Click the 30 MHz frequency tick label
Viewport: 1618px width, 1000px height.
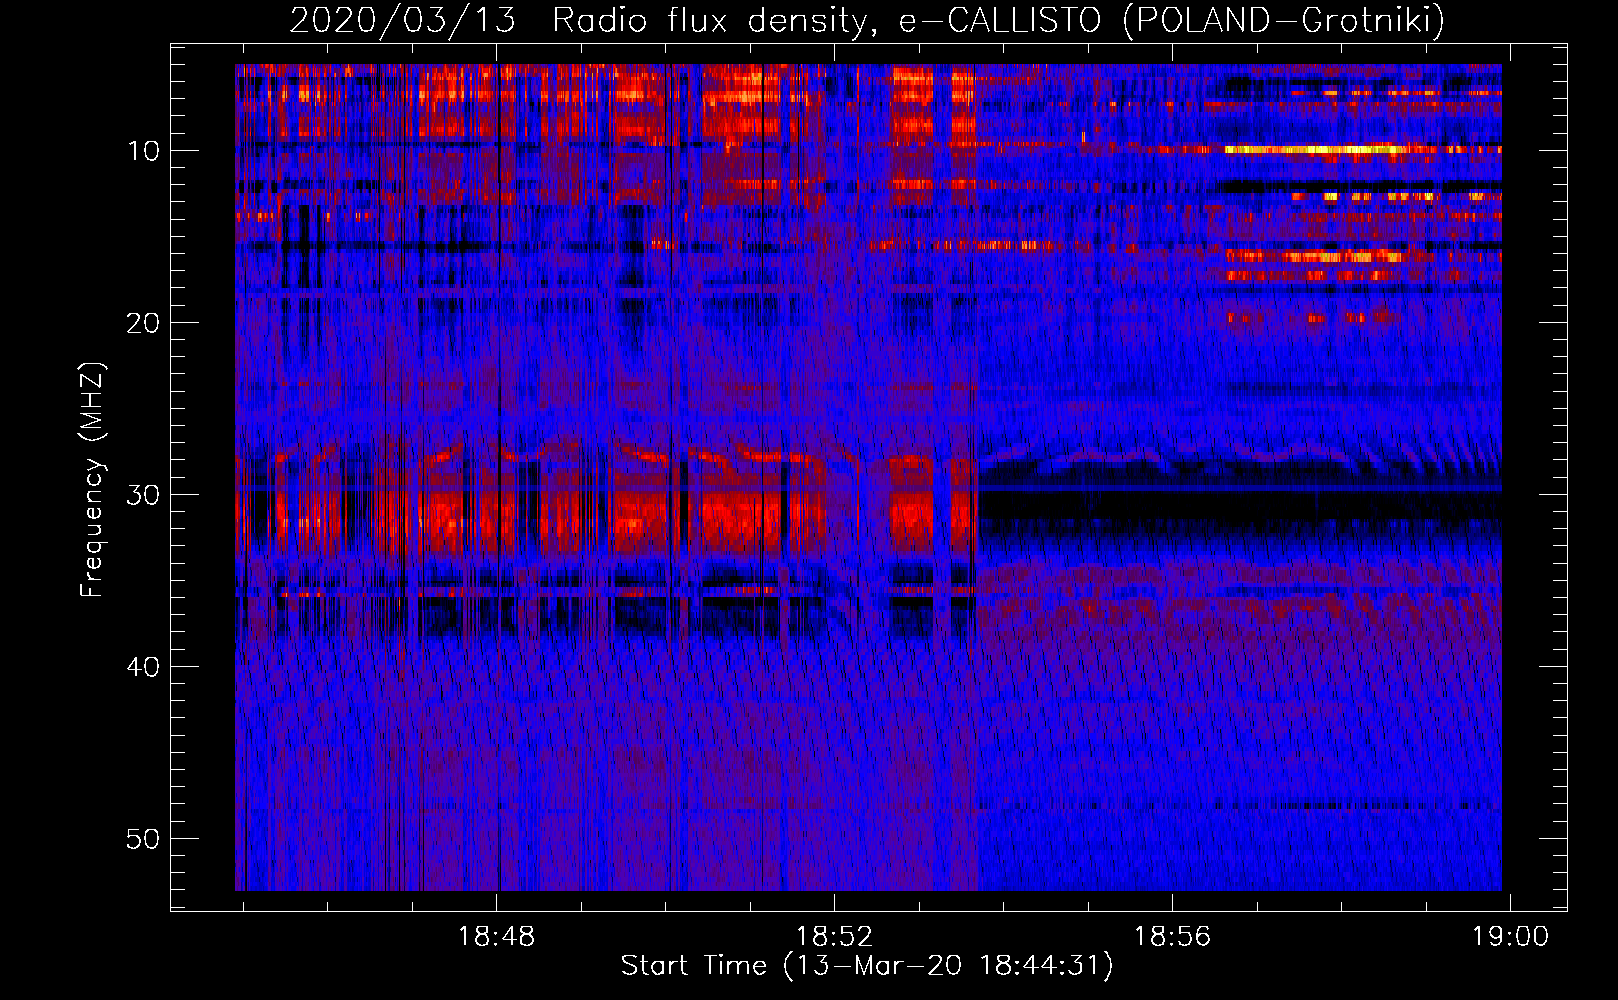[x=144, y=495]
